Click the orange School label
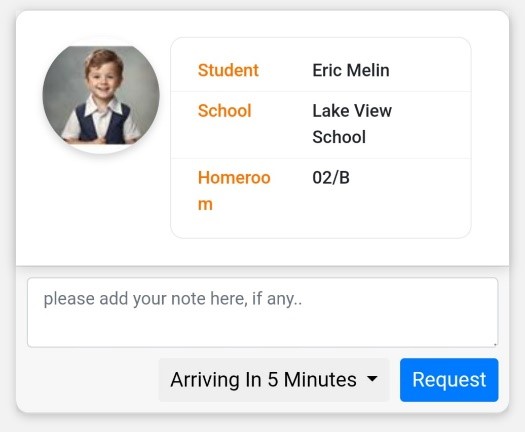Image resolution: width=525 pixels, height=432 pixels. (224, 111)
